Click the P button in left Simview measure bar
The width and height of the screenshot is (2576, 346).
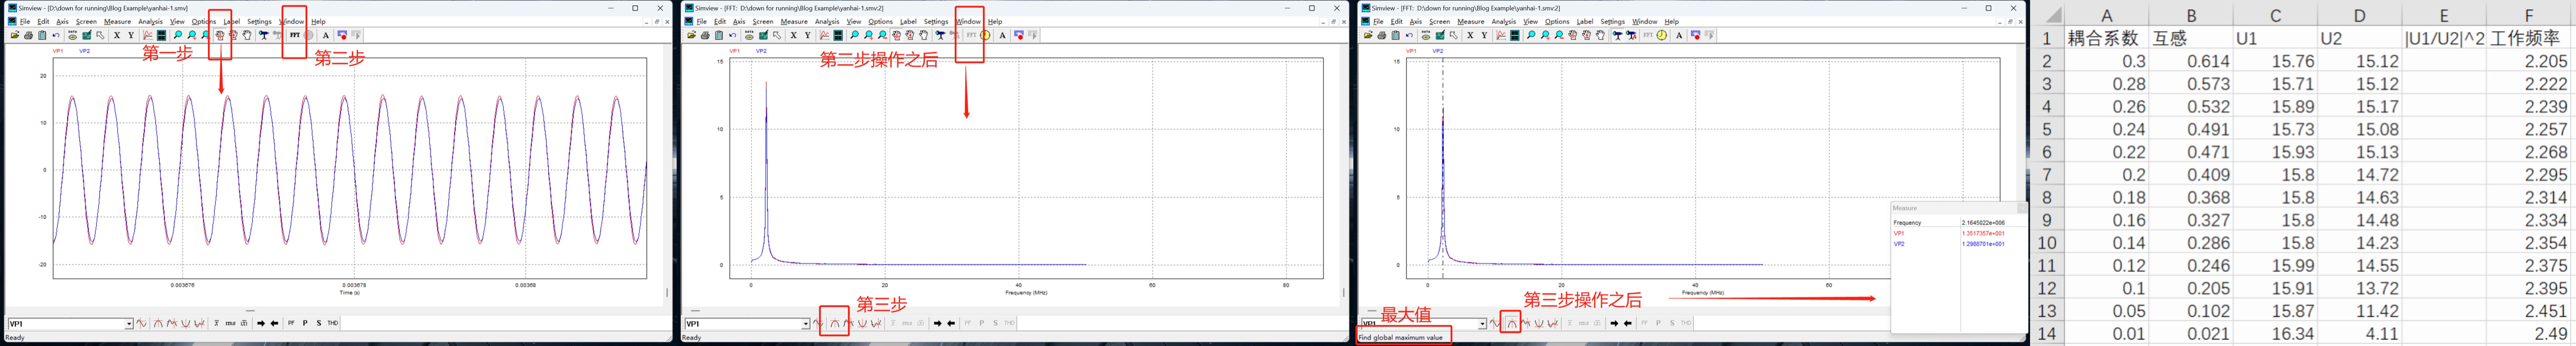[x=305, y=323]
